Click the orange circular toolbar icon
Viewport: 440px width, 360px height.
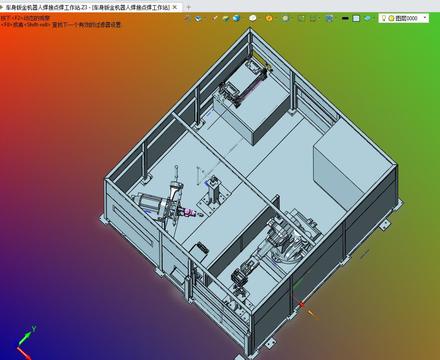(269, 18)
